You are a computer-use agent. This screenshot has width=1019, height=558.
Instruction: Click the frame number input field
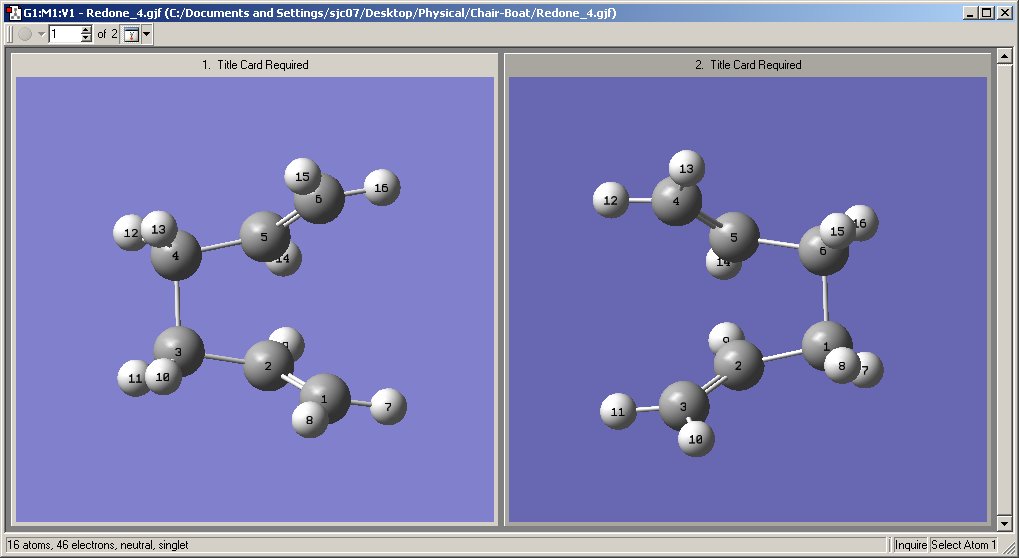[x=63, y=34]
